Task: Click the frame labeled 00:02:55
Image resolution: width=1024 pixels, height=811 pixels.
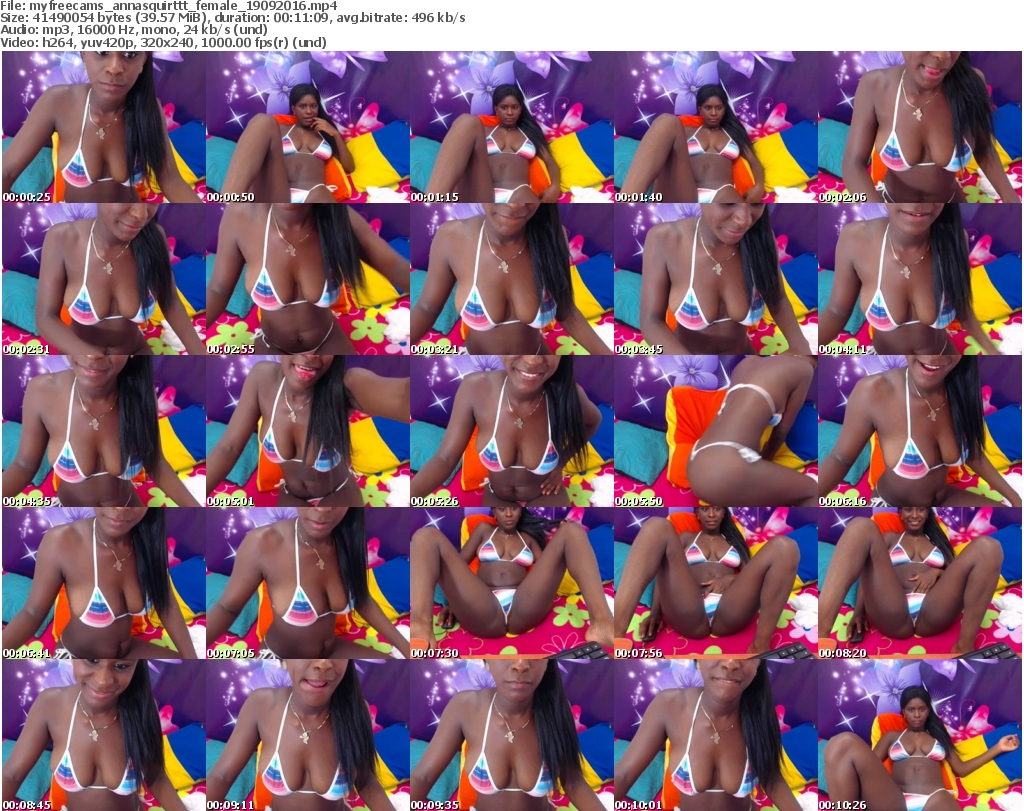Action: pyautogui.click(x=308, y=279)
